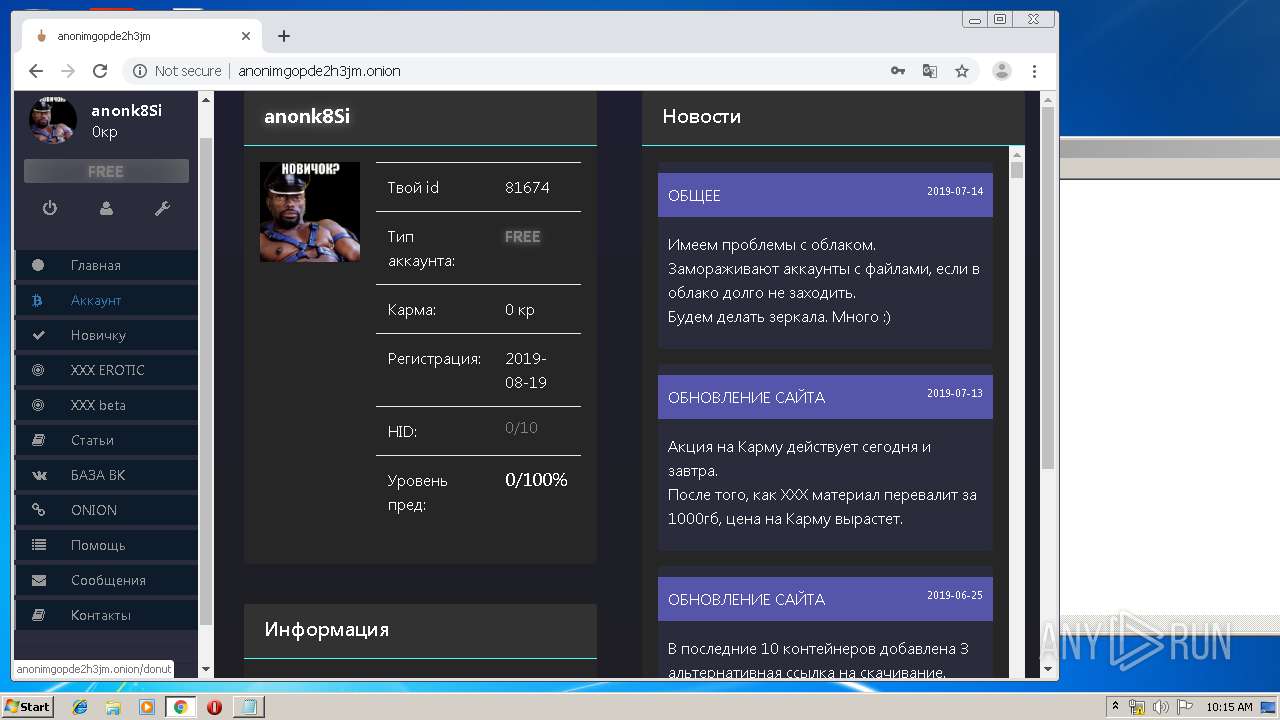Open the user profile icon in sidebar
The height and width of the screenshot is (720, 1280).
(x=106, y=208)
